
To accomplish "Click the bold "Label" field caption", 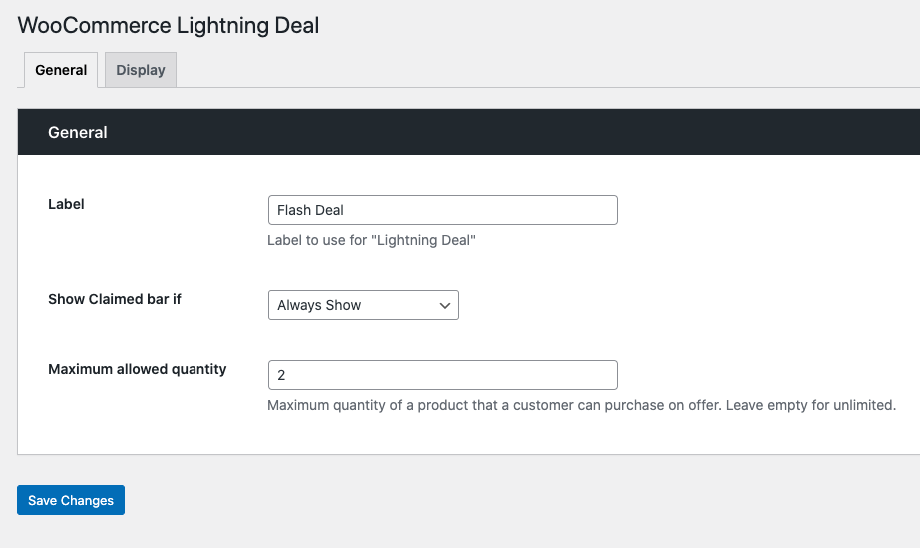I will [66, 204].
